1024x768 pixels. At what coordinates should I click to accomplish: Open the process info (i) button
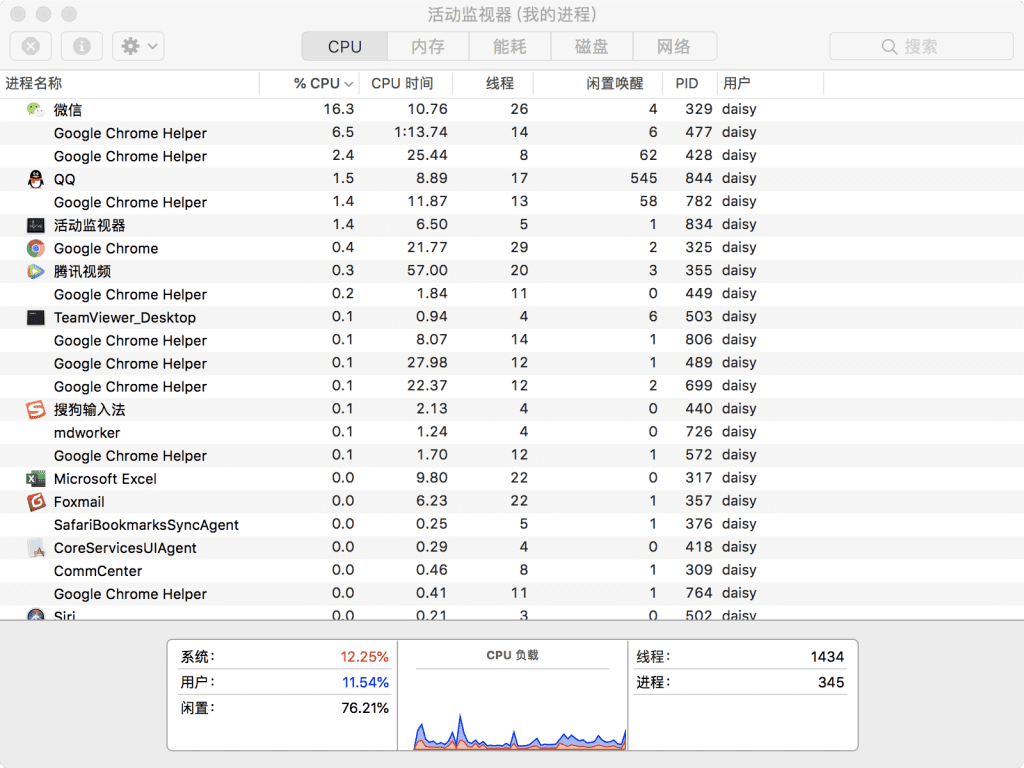click(x=82, y=46)
